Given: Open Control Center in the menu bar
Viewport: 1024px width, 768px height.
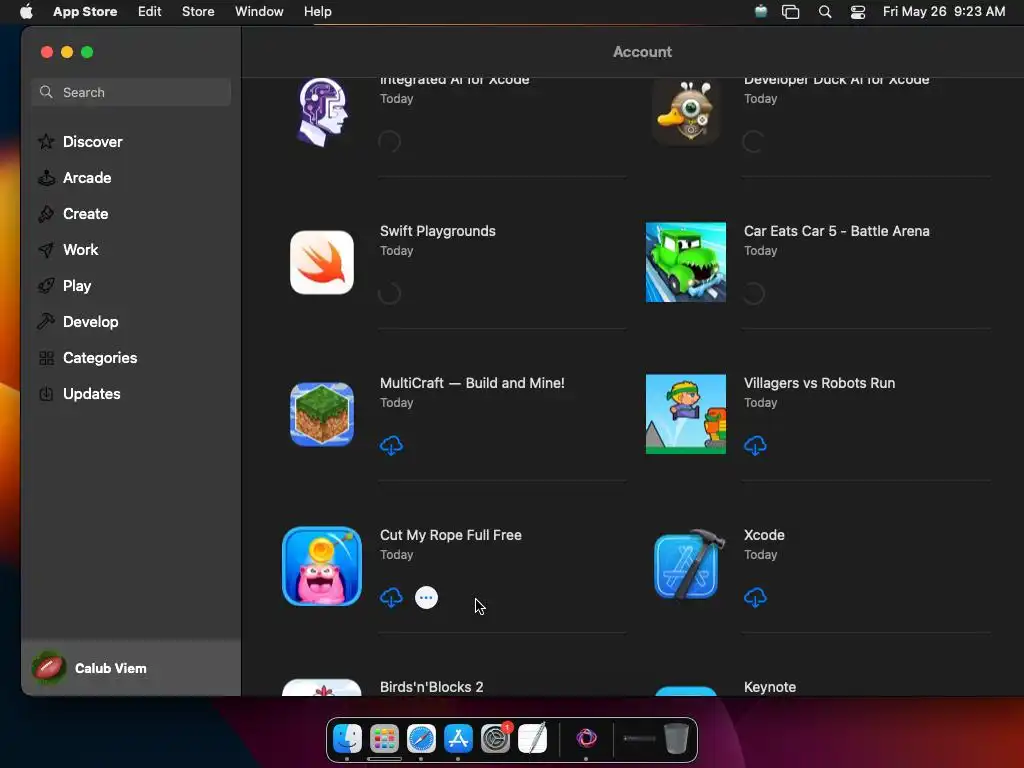Looking at the screenshot, I should tap(857, 12).
